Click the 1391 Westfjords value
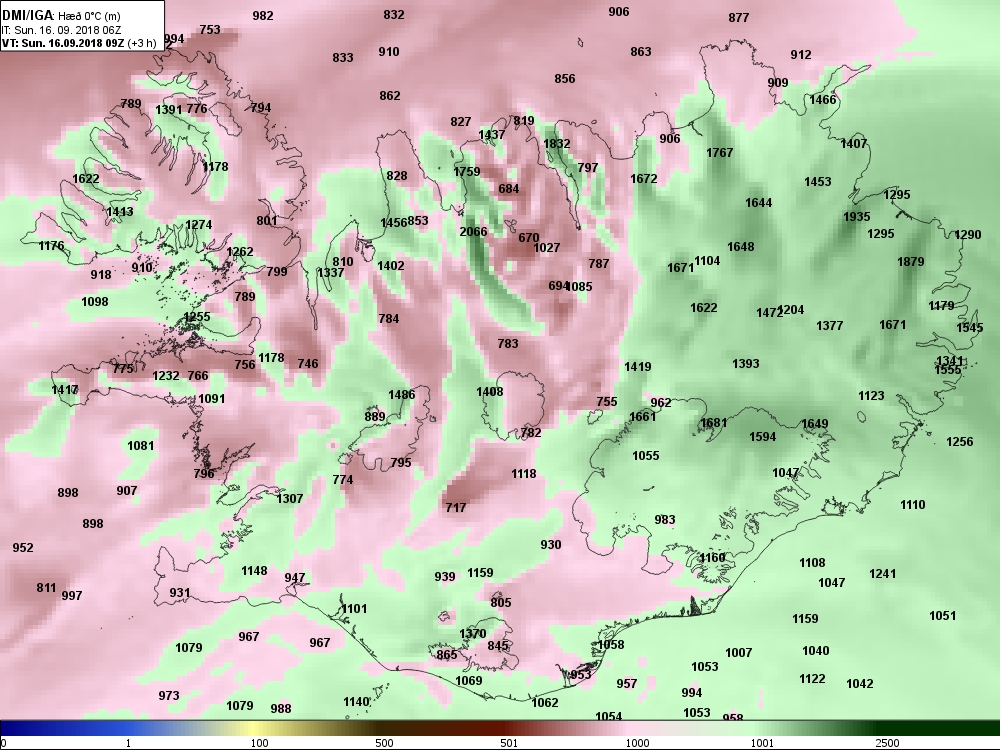The image size is (1000, 750). coord(169,110)
